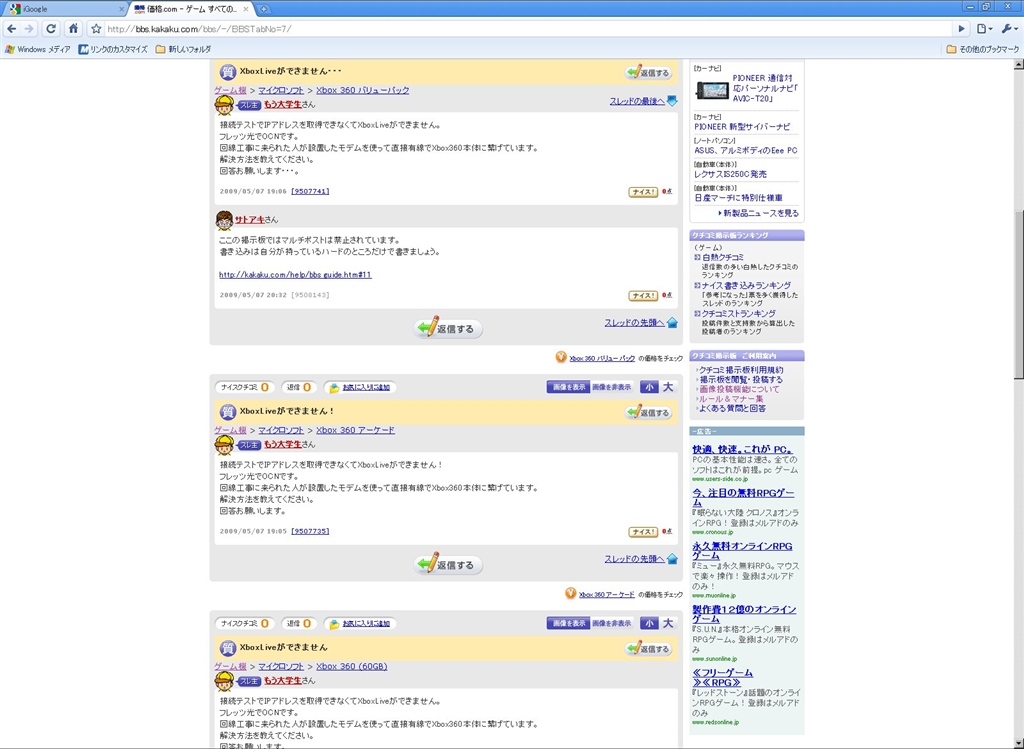
Task: Open the Windows メディア bookmark
Action: click(38, 49)
